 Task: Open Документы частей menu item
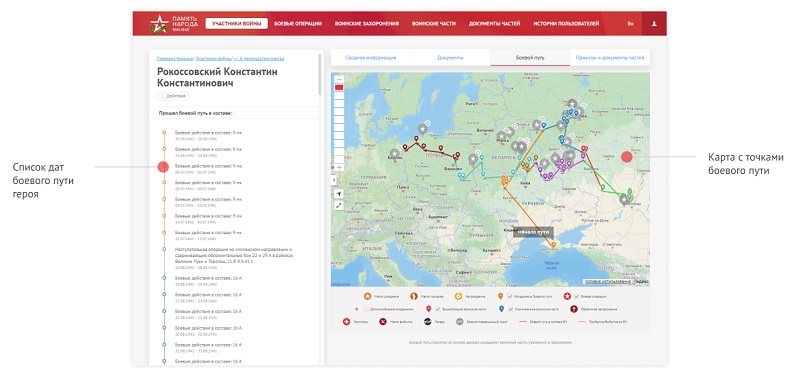pyautogui.click(x=495, y=23)
